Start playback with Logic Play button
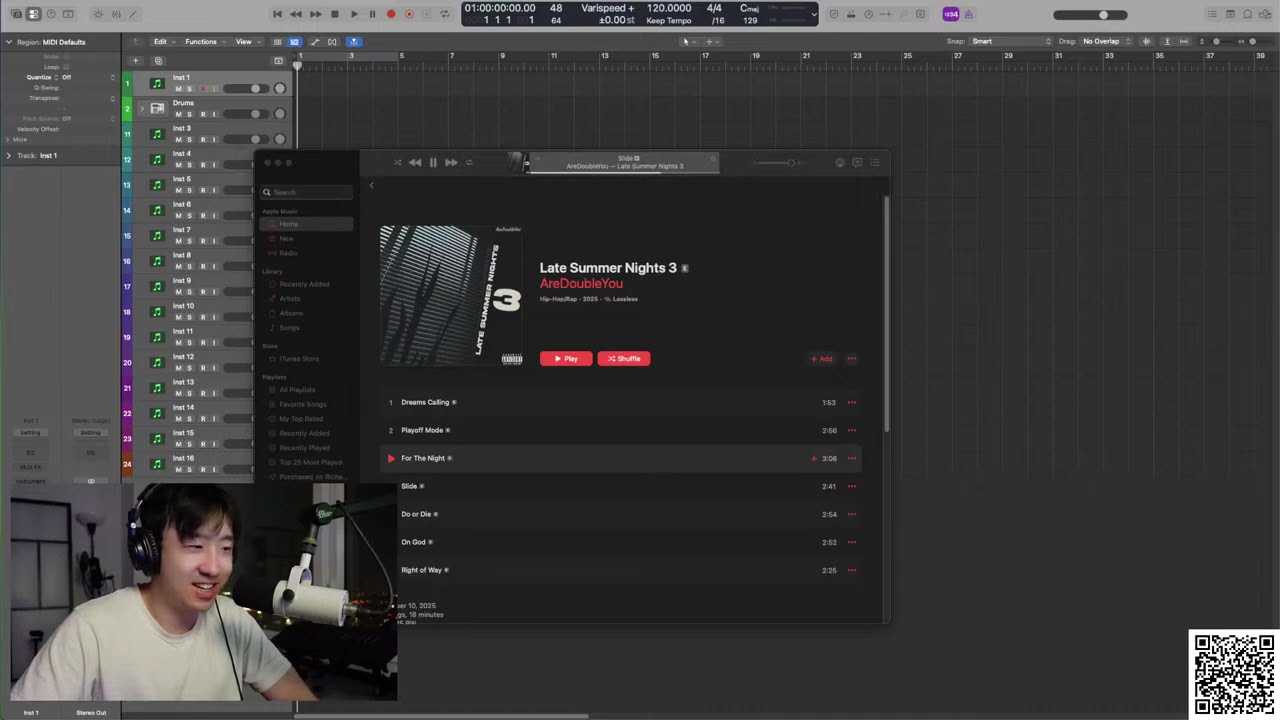Image resolution: width=1280 pixels, height=720 pixels. coord(354,14)
